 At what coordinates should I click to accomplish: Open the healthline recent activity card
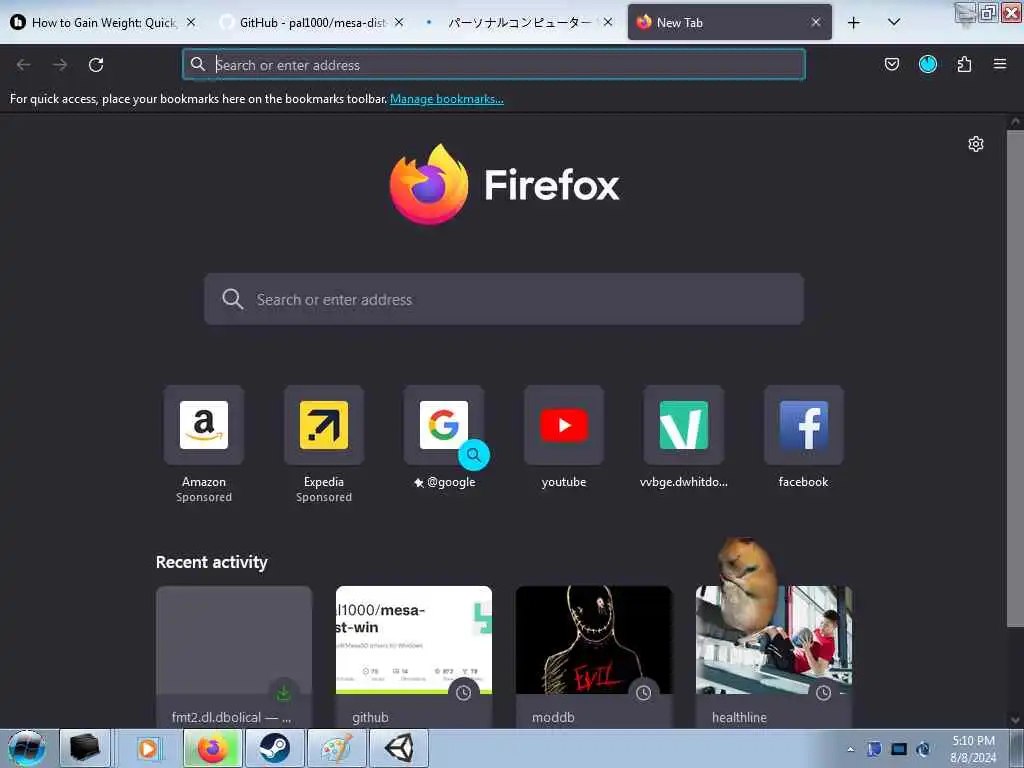[x=774, y=656]
